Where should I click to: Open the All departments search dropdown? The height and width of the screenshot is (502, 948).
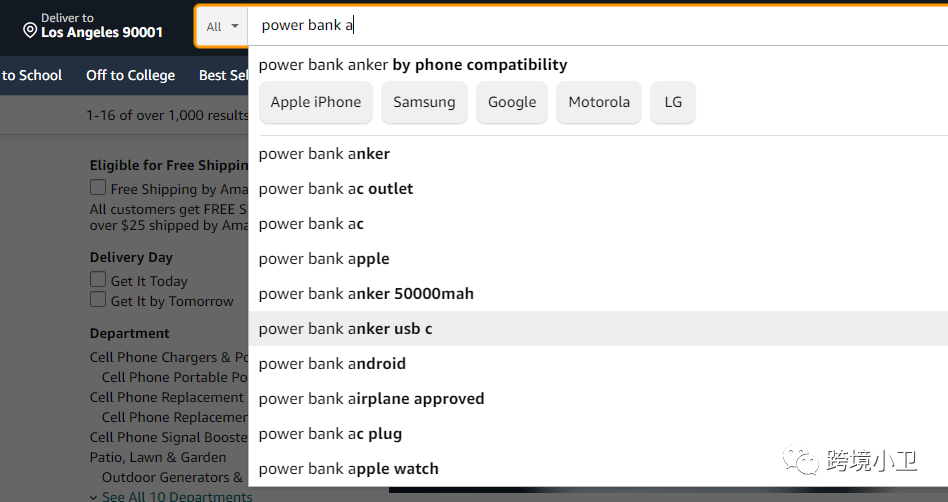click(223, 26)
